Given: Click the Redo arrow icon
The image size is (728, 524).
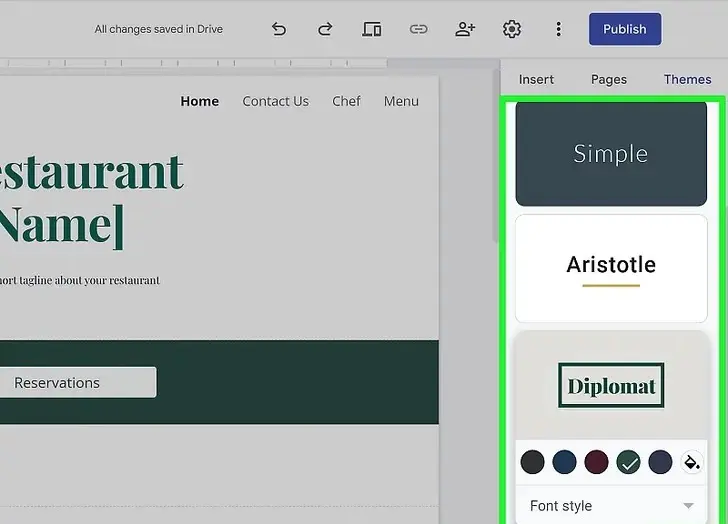Looking at the screenshot, I should [x=325, y=29].
